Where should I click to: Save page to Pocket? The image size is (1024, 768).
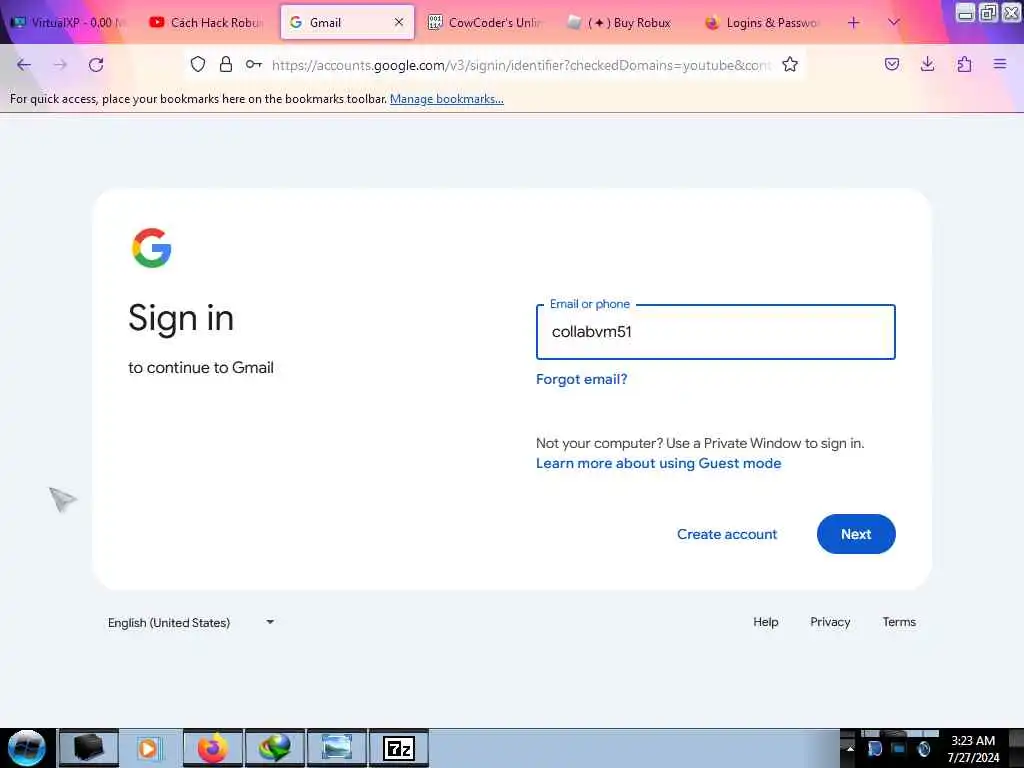click(x=892, y=64)
